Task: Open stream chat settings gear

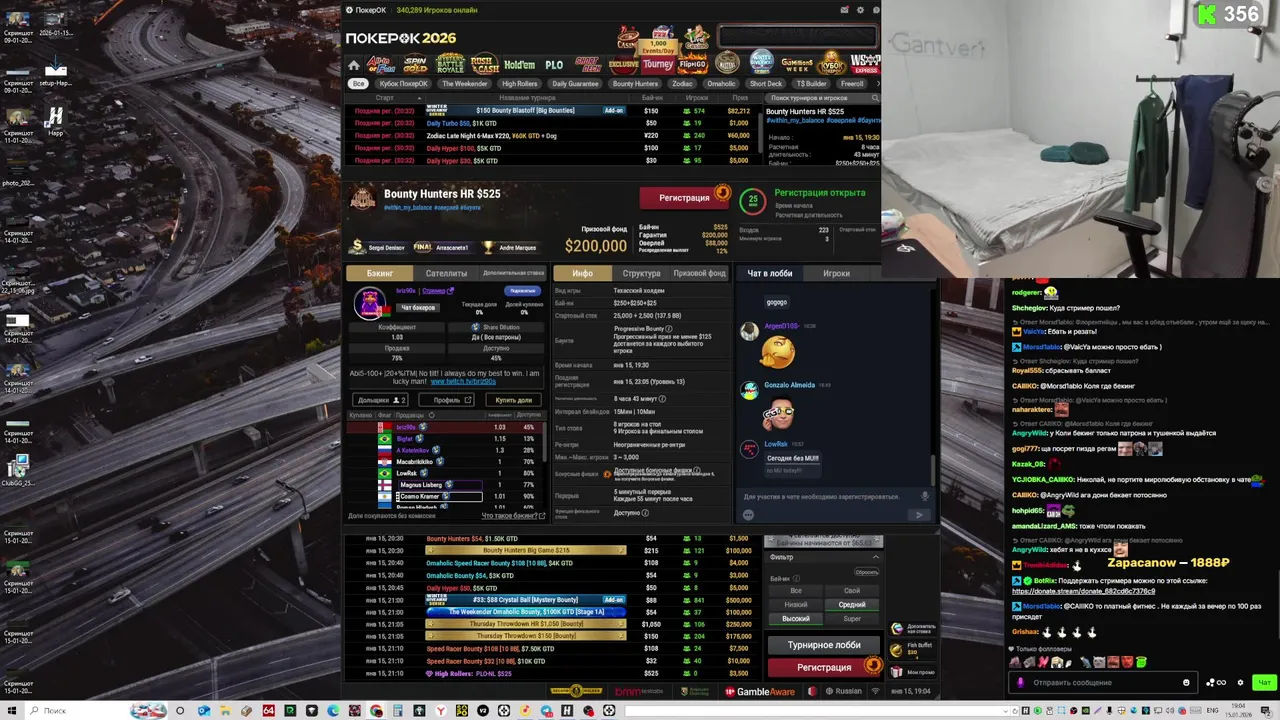Action: (x=1241, y=682)
